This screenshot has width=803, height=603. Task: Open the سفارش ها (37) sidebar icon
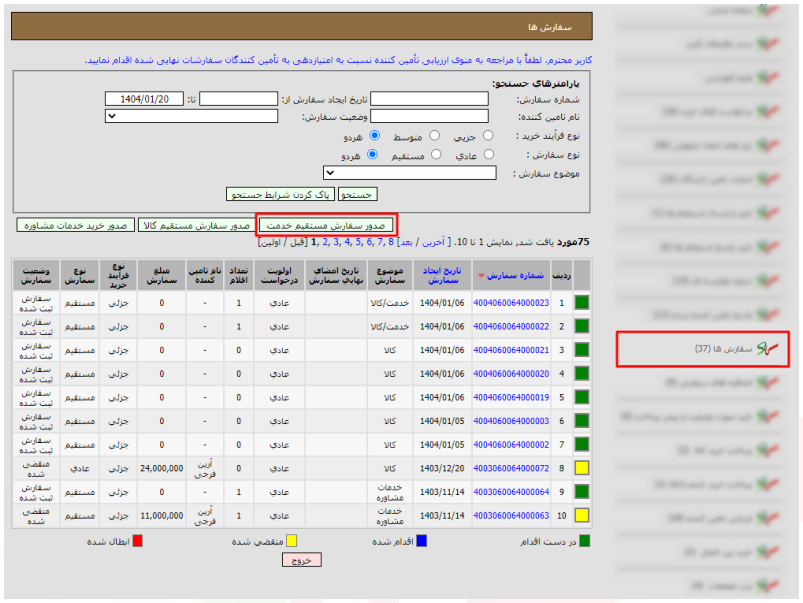[767, 349]
